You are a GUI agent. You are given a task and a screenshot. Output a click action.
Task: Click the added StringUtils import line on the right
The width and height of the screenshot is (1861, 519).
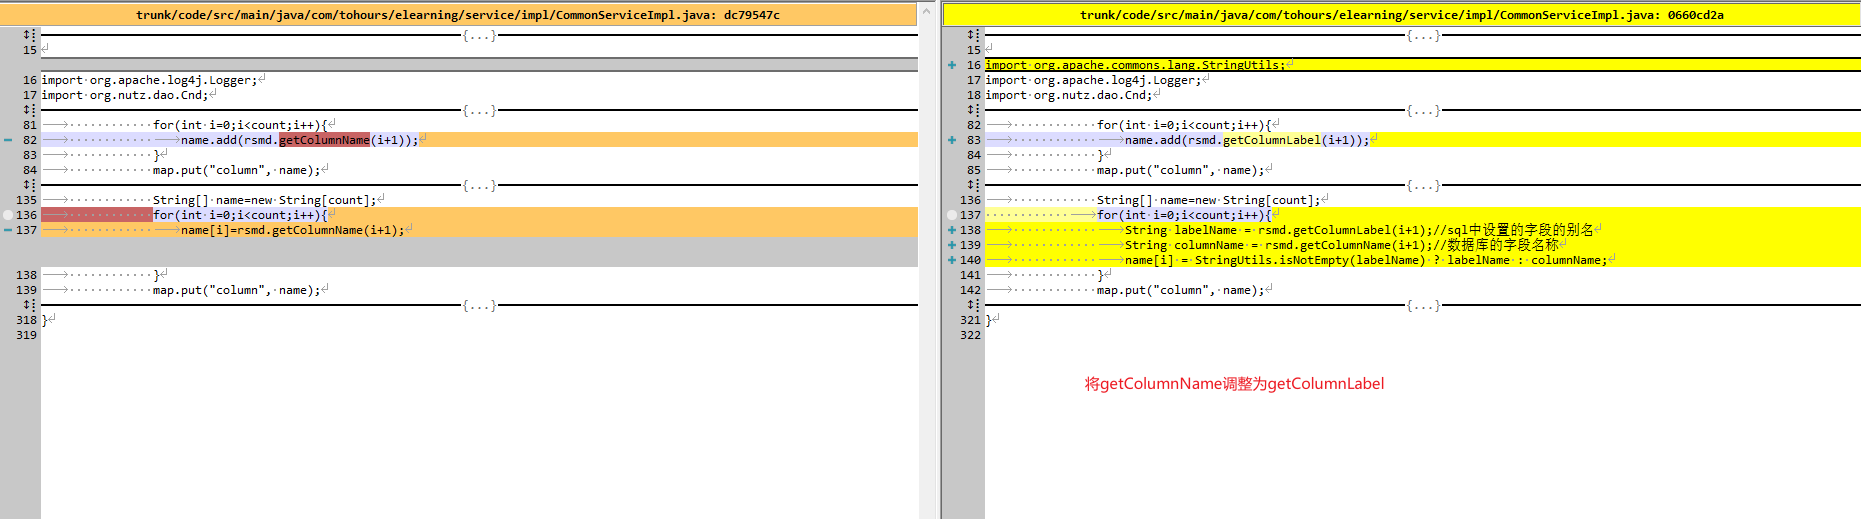1135,65
